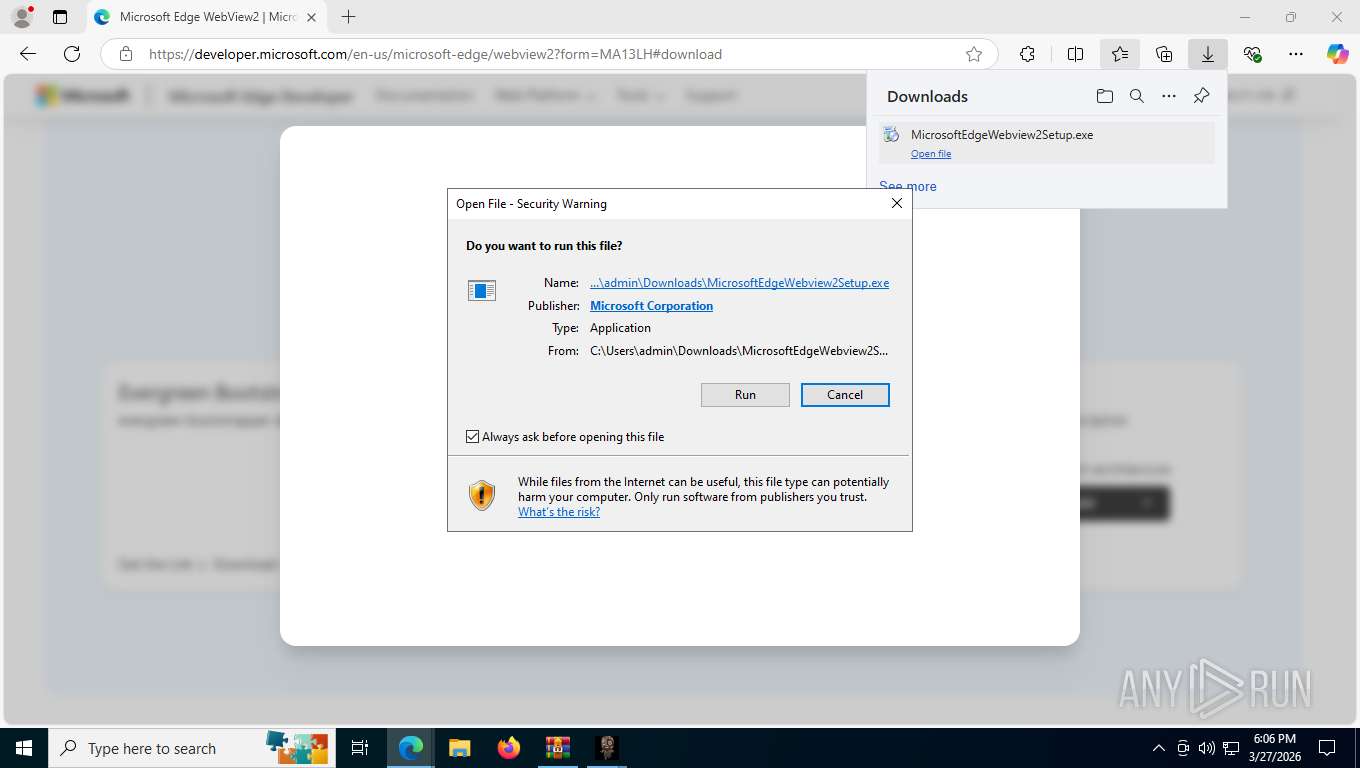Uncheck Always ask before opening this file

[x=473, y=437]
